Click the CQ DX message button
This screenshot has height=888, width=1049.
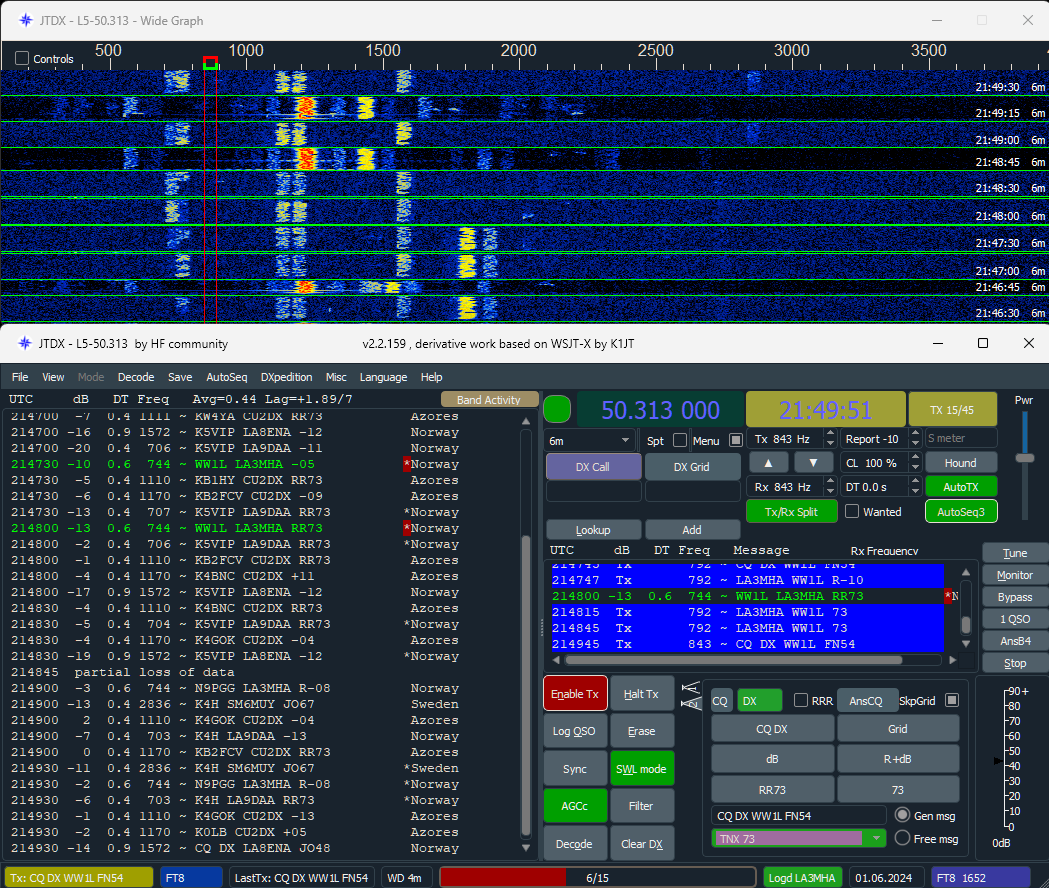772,728
